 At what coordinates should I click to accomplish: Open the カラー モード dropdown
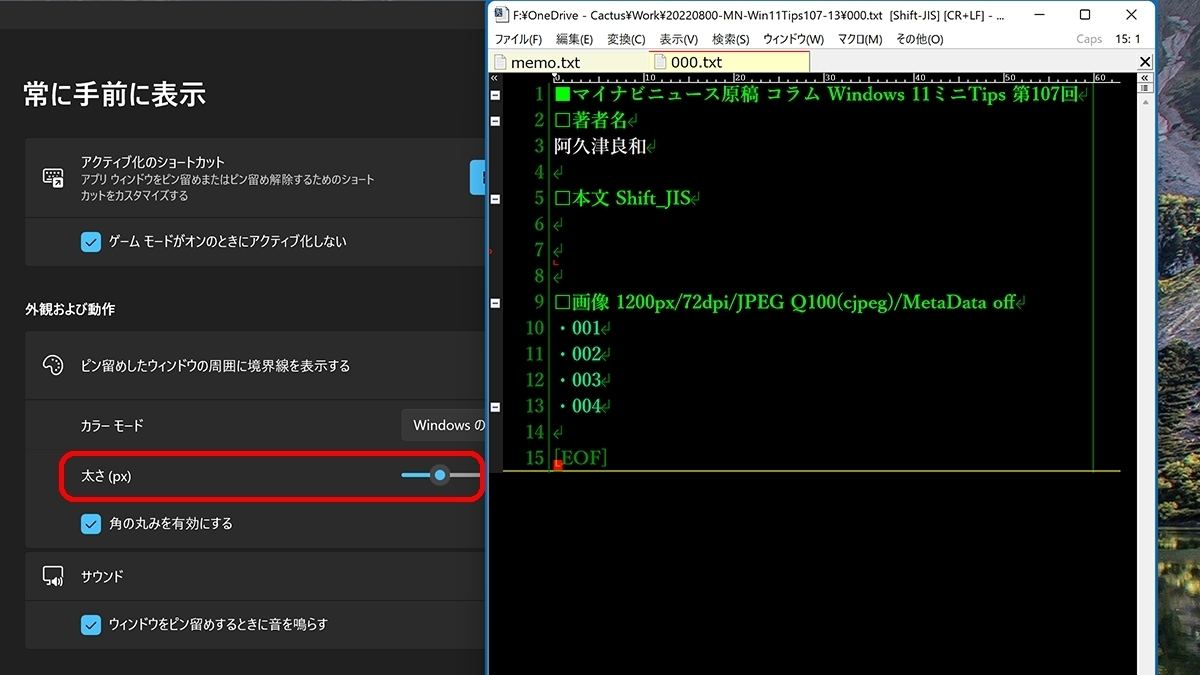[444, 425]
